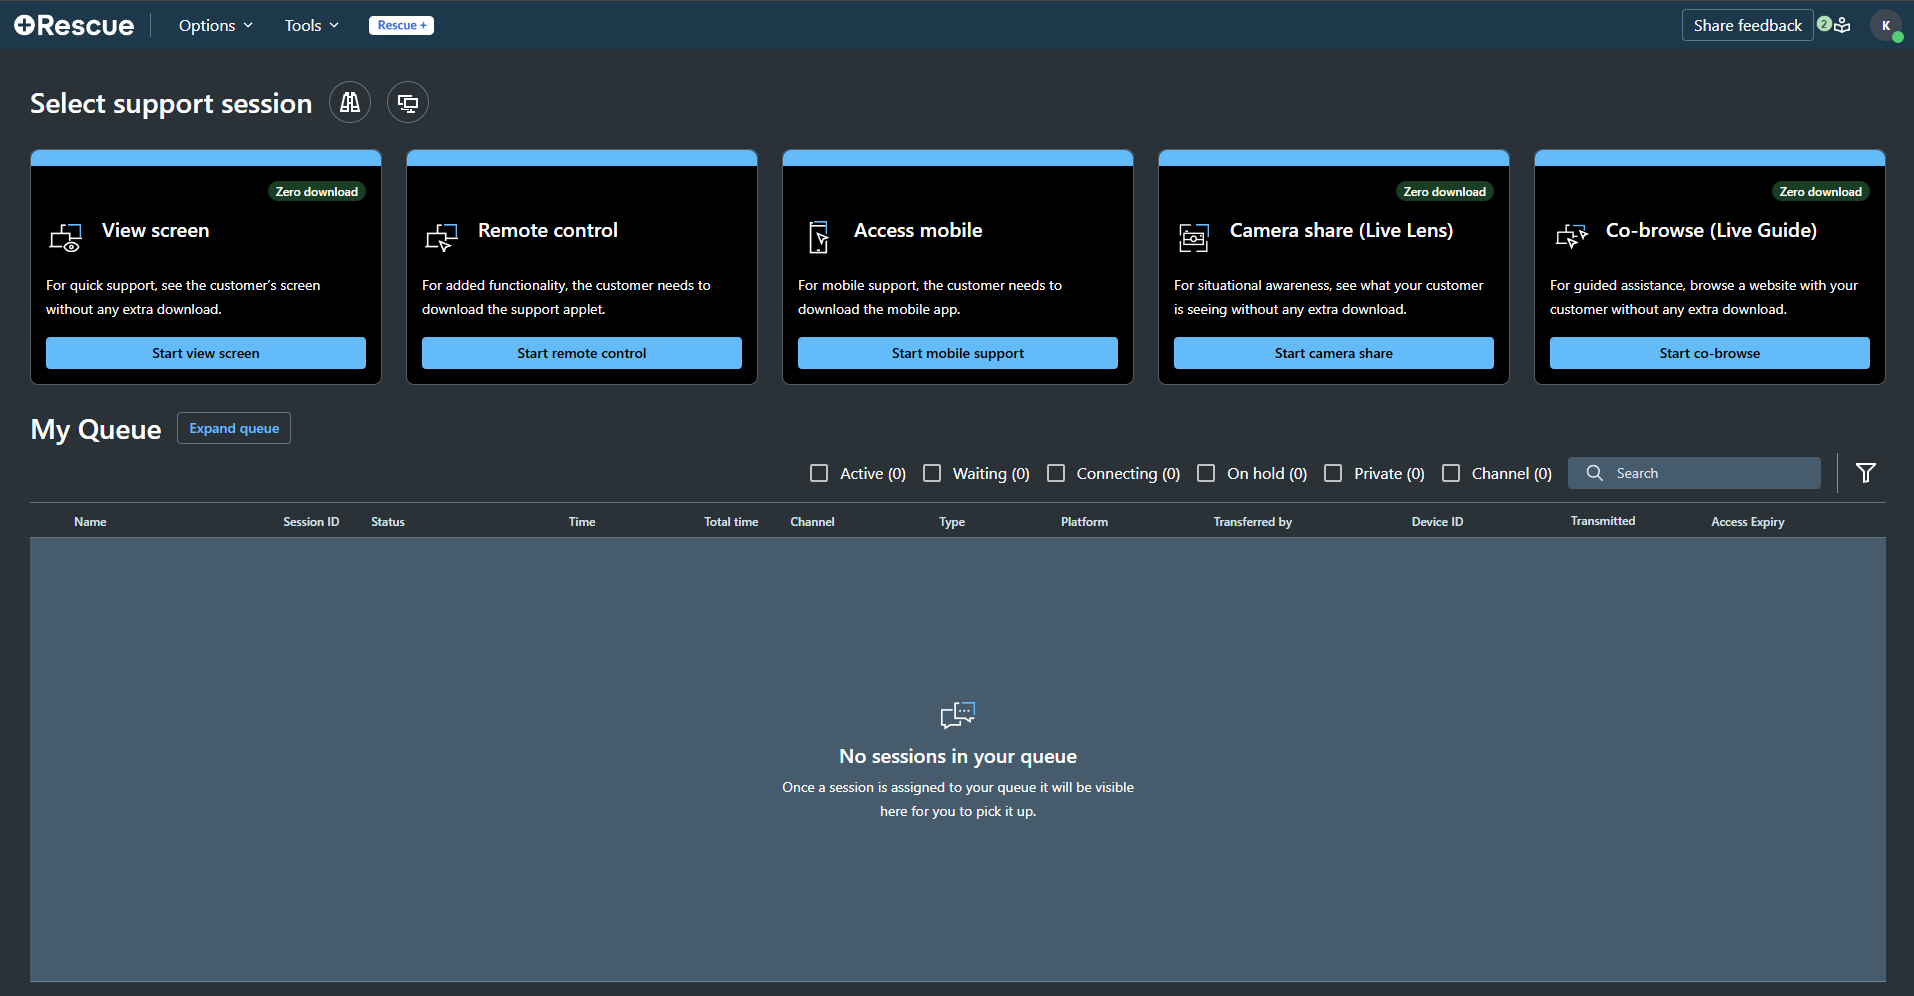Sort queue by Total time column
Viewport: 1914px width, 996px height.
[x=731, y=522]
